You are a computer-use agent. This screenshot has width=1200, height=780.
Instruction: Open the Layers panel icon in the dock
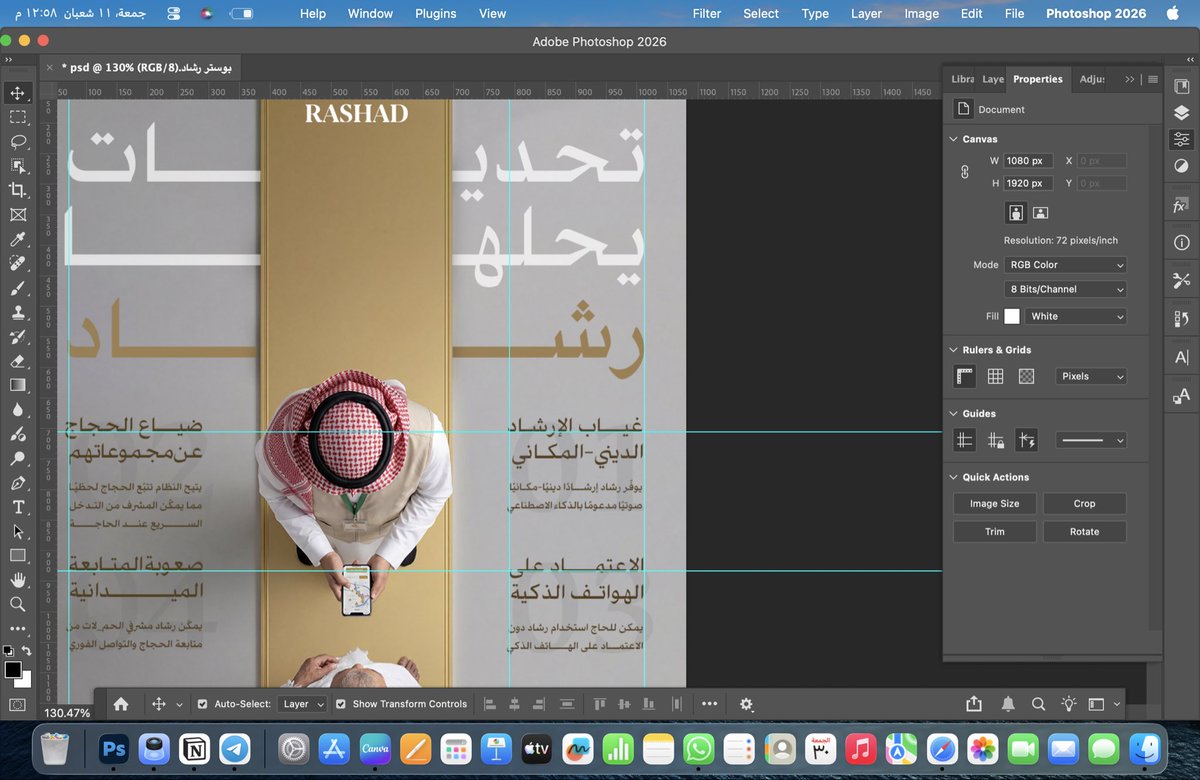coord(1181,112)
